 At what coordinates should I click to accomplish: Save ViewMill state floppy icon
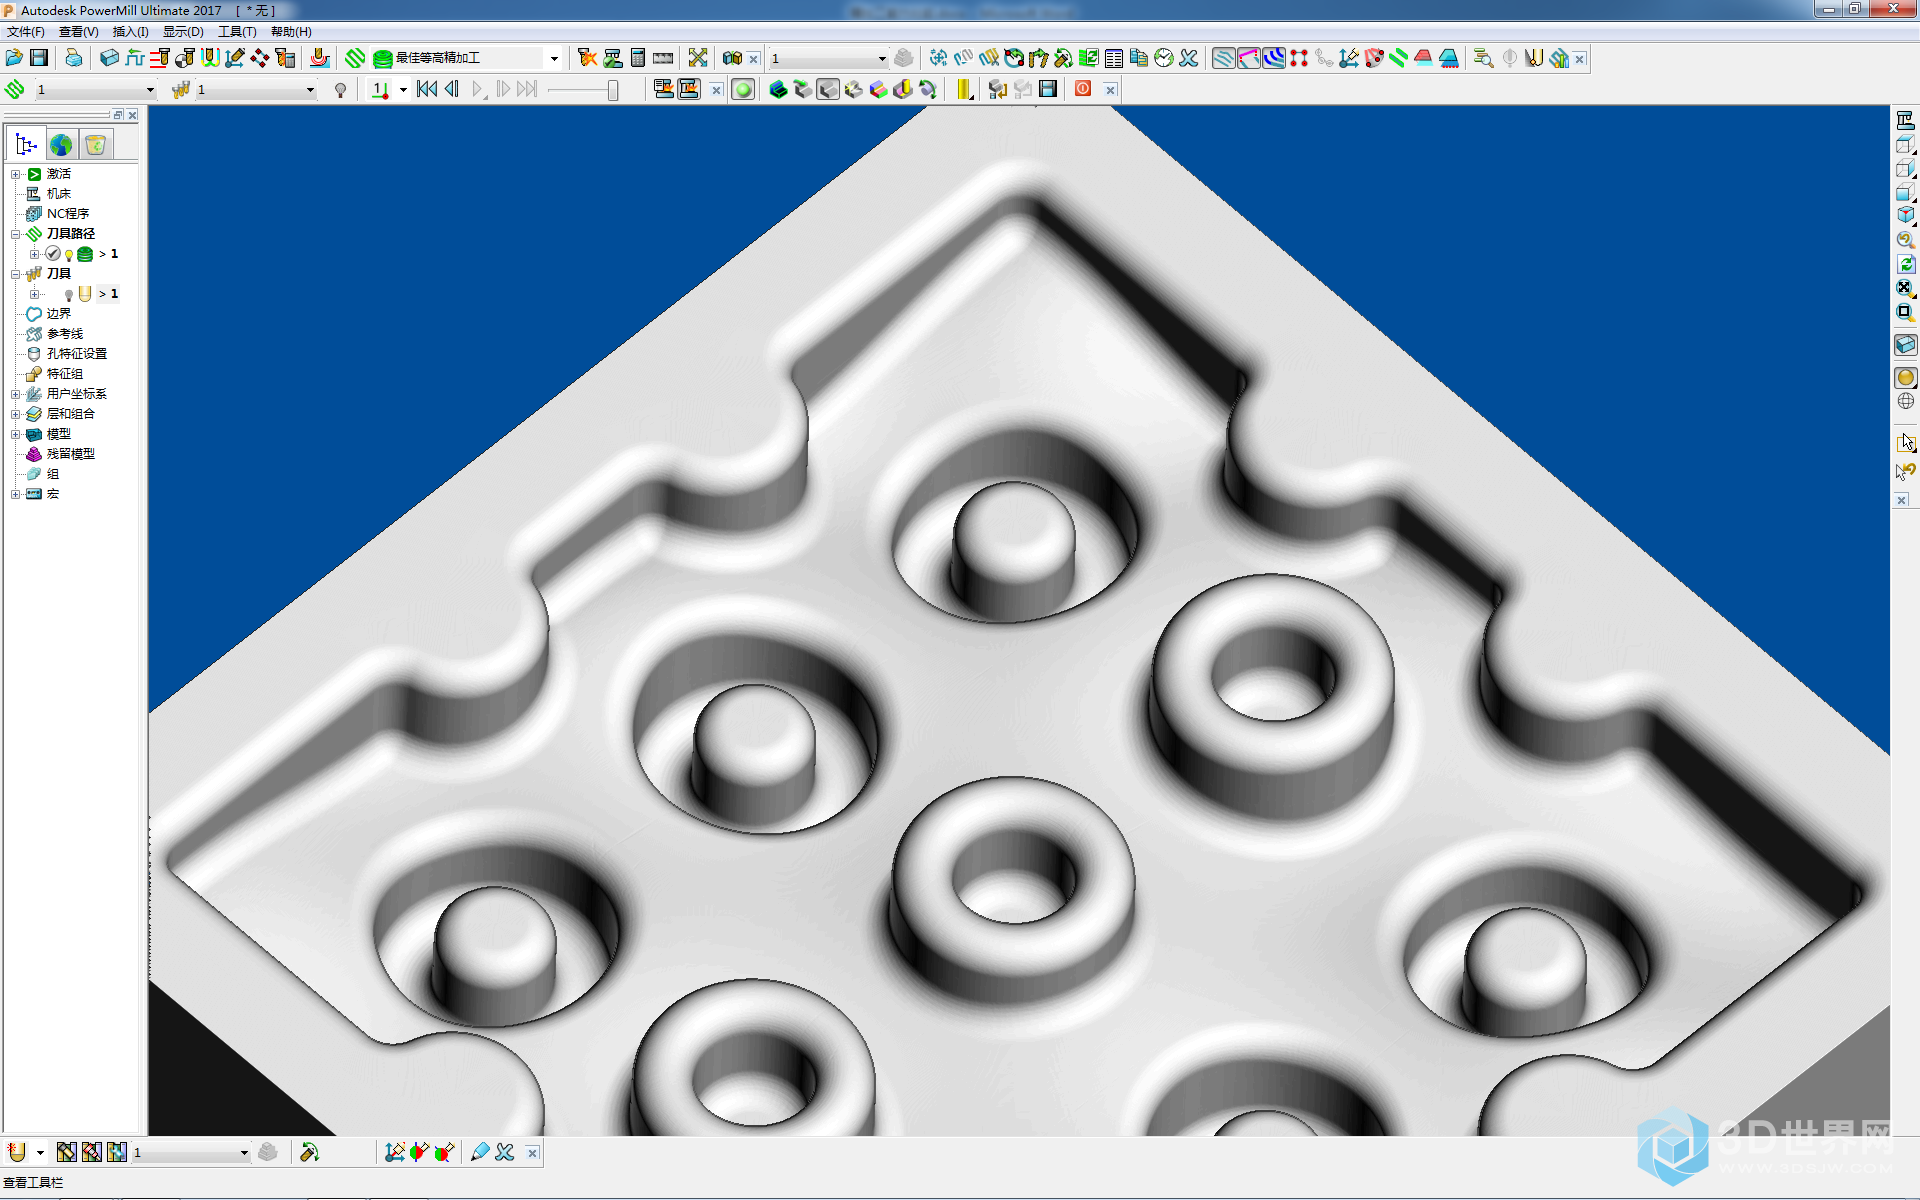tap(1048, 89)
